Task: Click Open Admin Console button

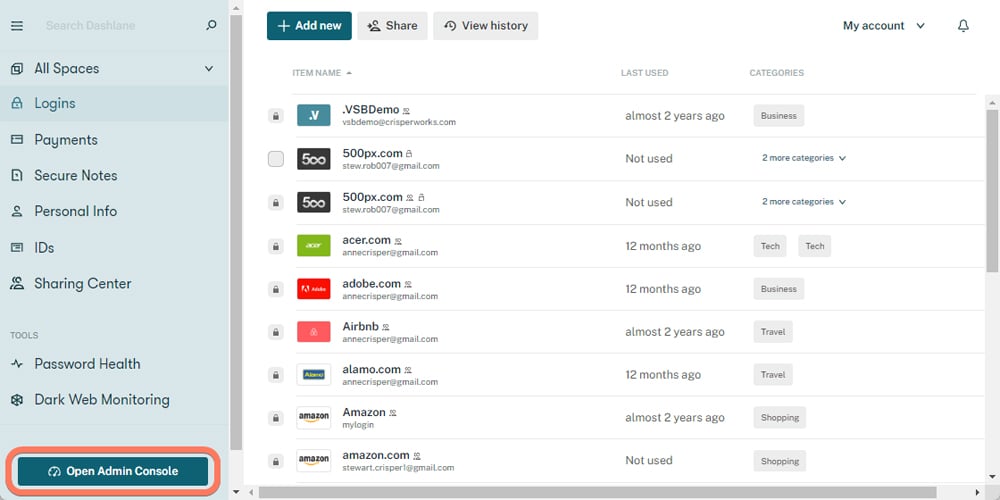Action: 113,471
